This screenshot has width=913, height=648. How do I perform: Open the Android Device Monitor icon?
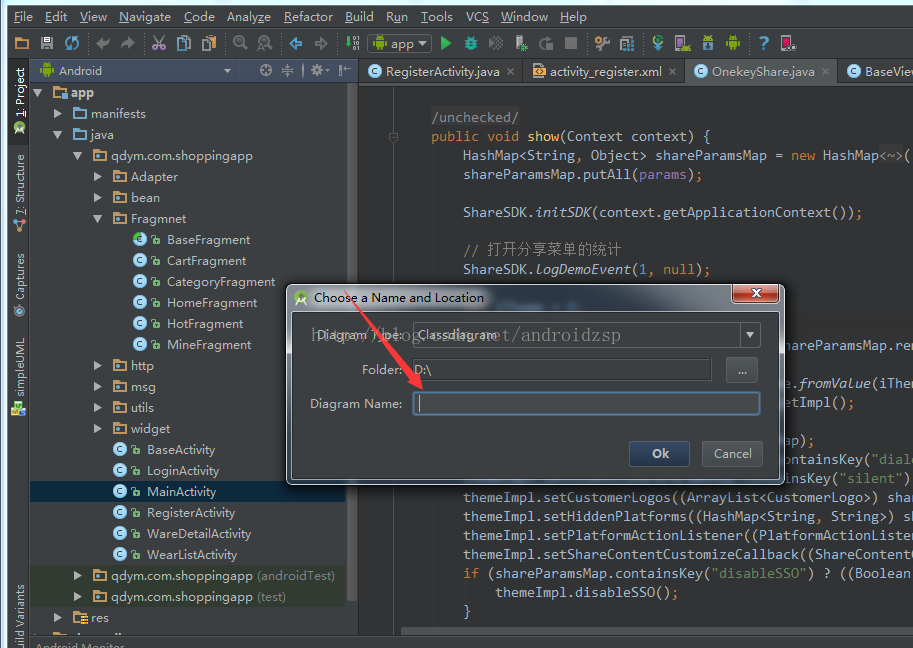pos(733,43)
